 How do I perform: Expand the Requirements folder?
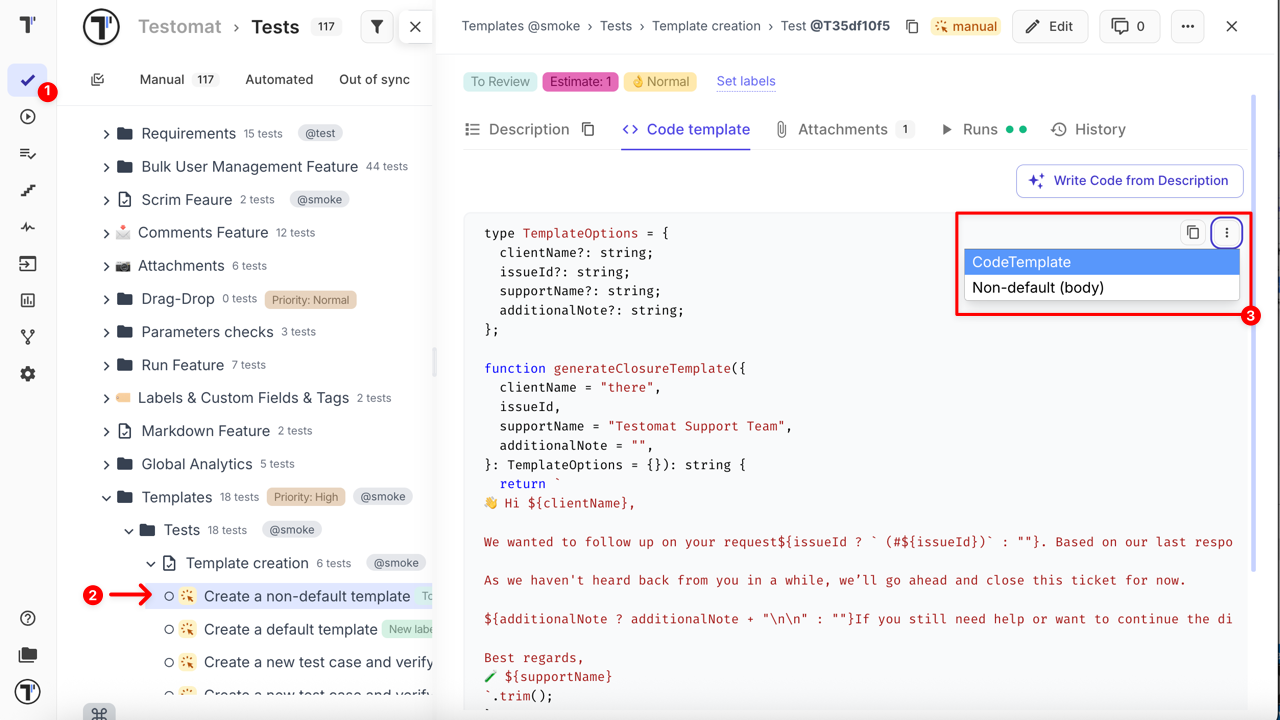[x=105, y=133]
